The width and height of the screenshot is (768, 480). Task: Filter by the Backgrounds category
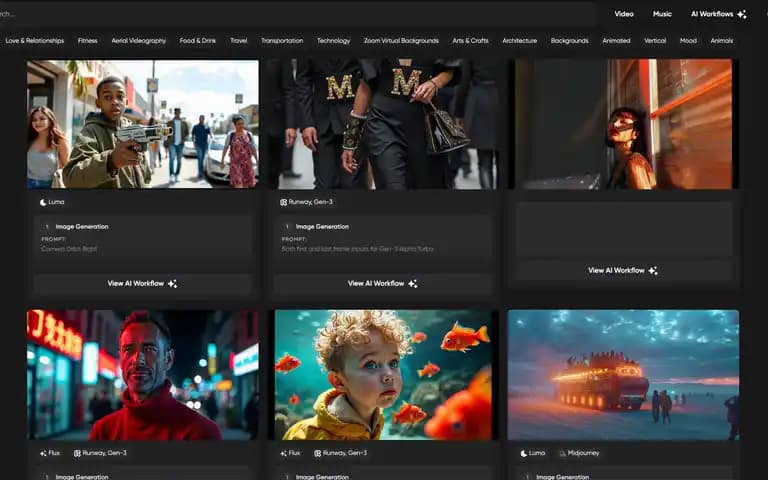click(x=570, y=41)
